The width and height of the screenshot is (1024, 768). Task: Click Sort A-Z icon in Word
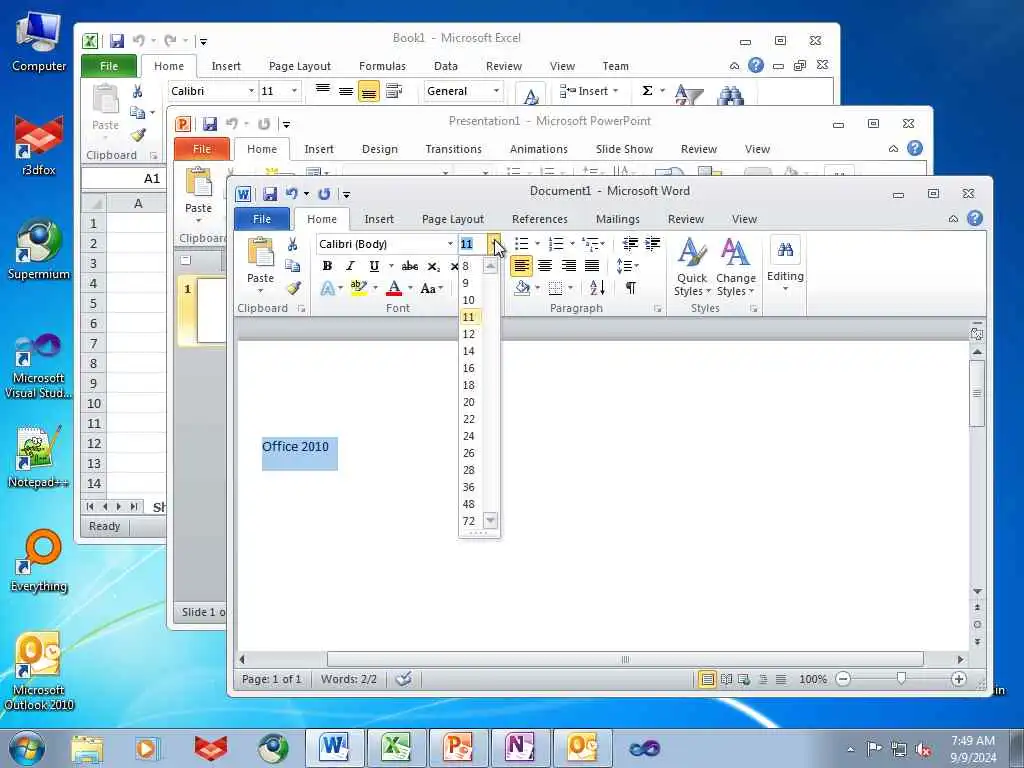coord(597,288)
